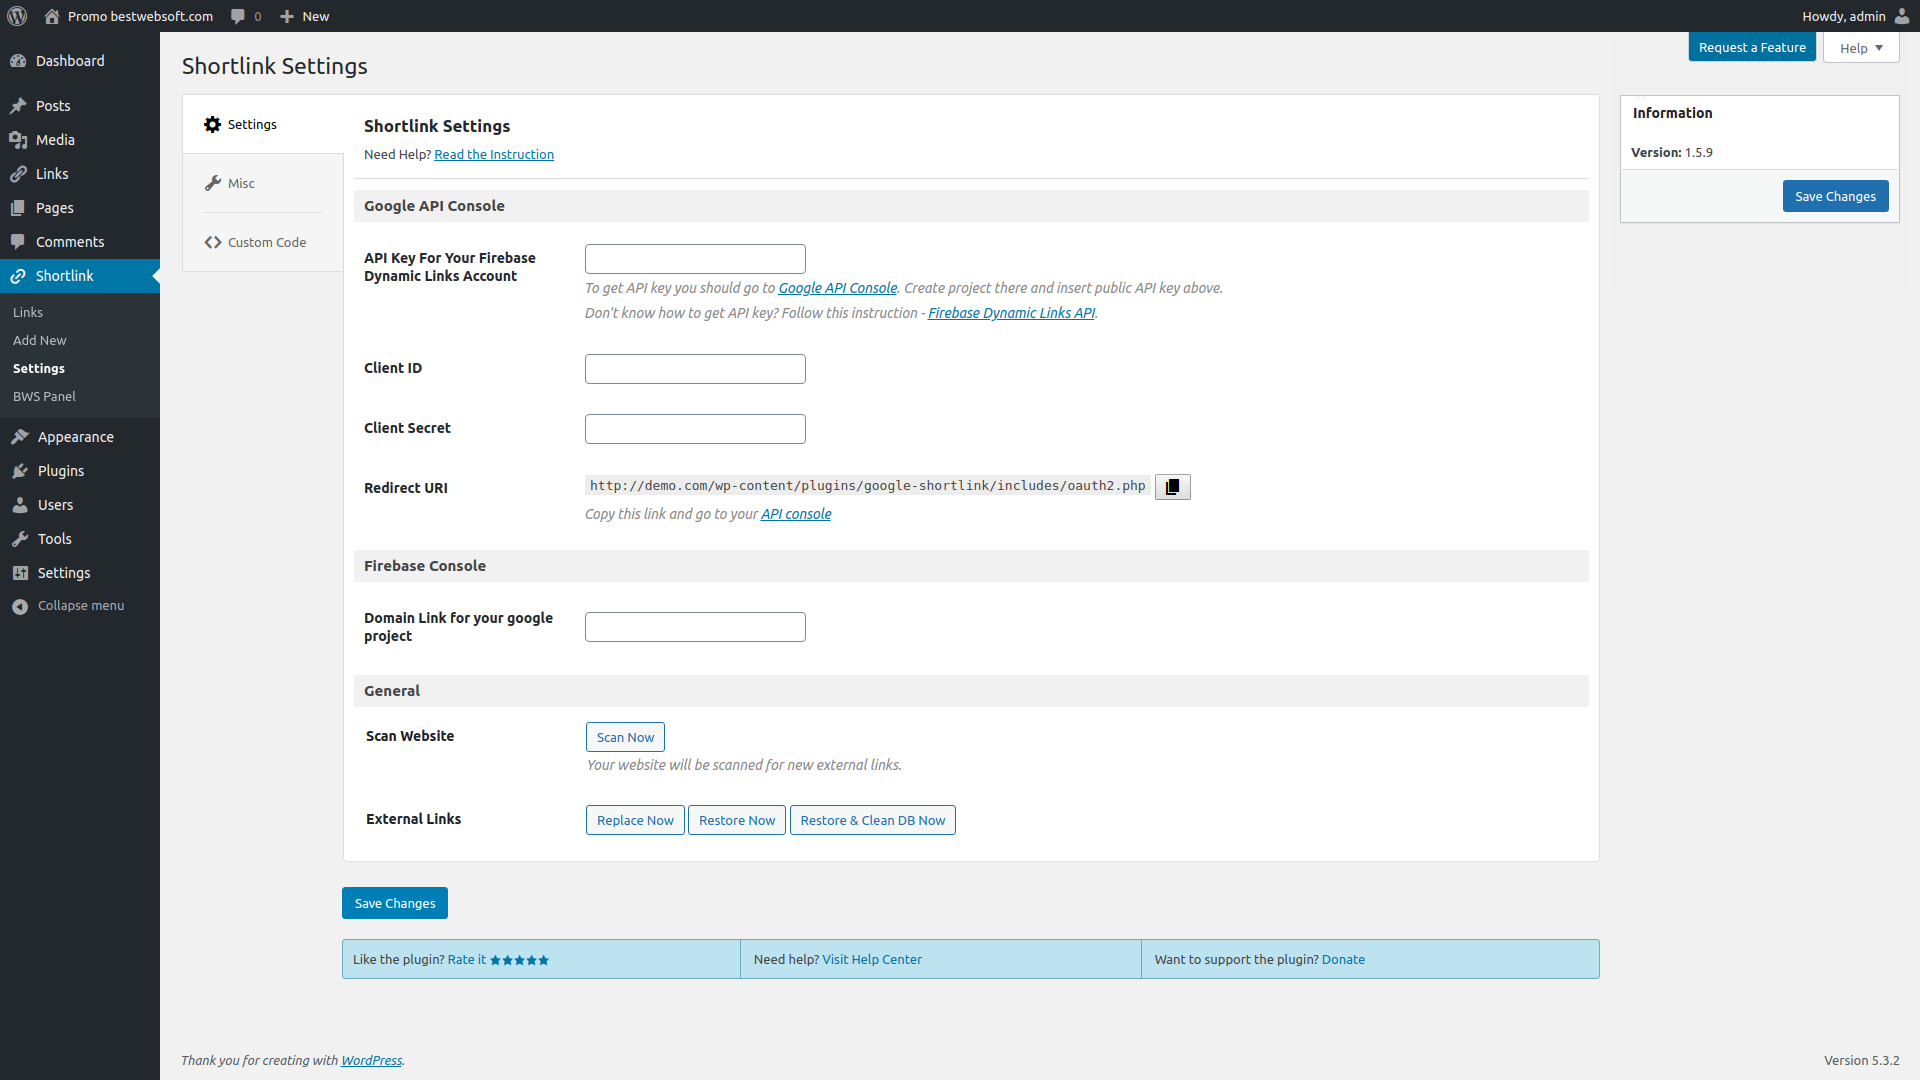Viewport: 1920px width, 1080px height.
Task: Switch to the Custom Code tab
Action: pyautogui.click(x=263, y=242)
